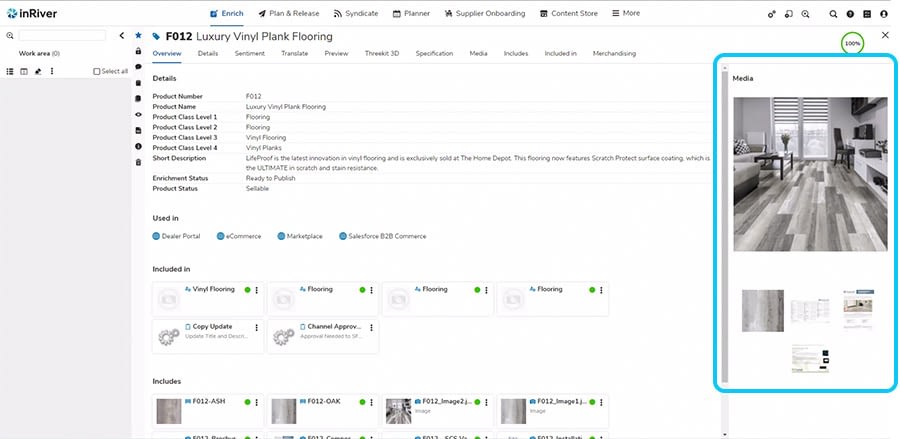The height and width of the screenshot is (439, 900).
Task: Open the Specification tab
Action: [x=435, y=53]
